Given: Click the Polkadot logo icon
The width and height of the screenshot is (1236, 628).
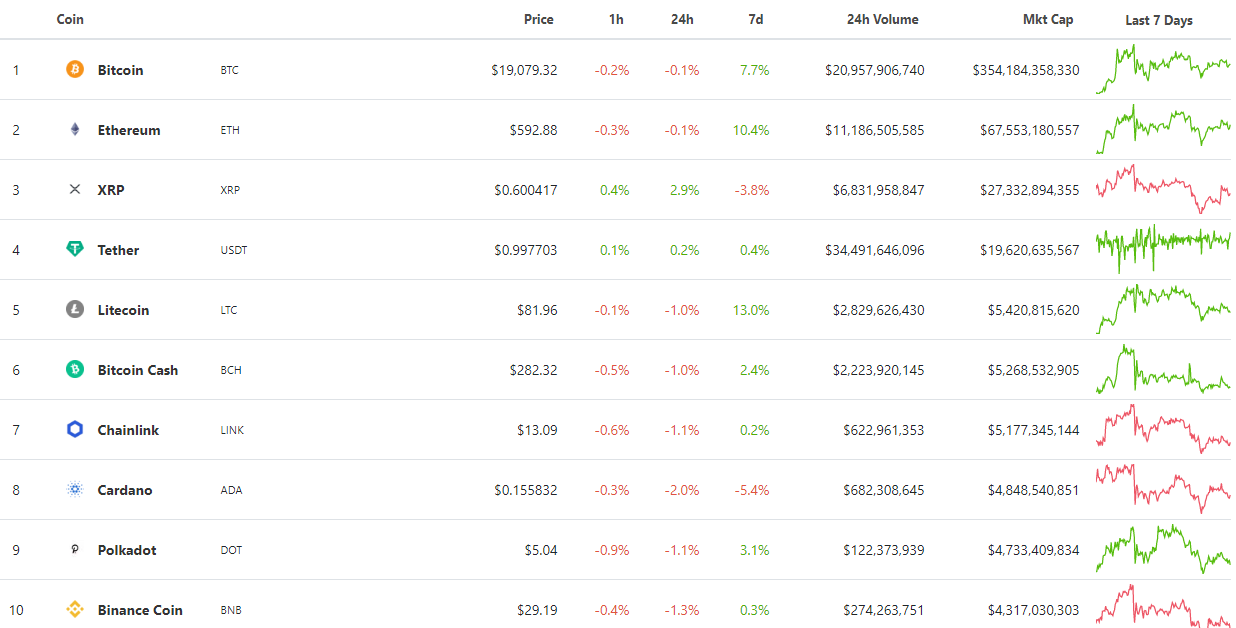Looking at the screenshot, I should [x=75, y=550].
